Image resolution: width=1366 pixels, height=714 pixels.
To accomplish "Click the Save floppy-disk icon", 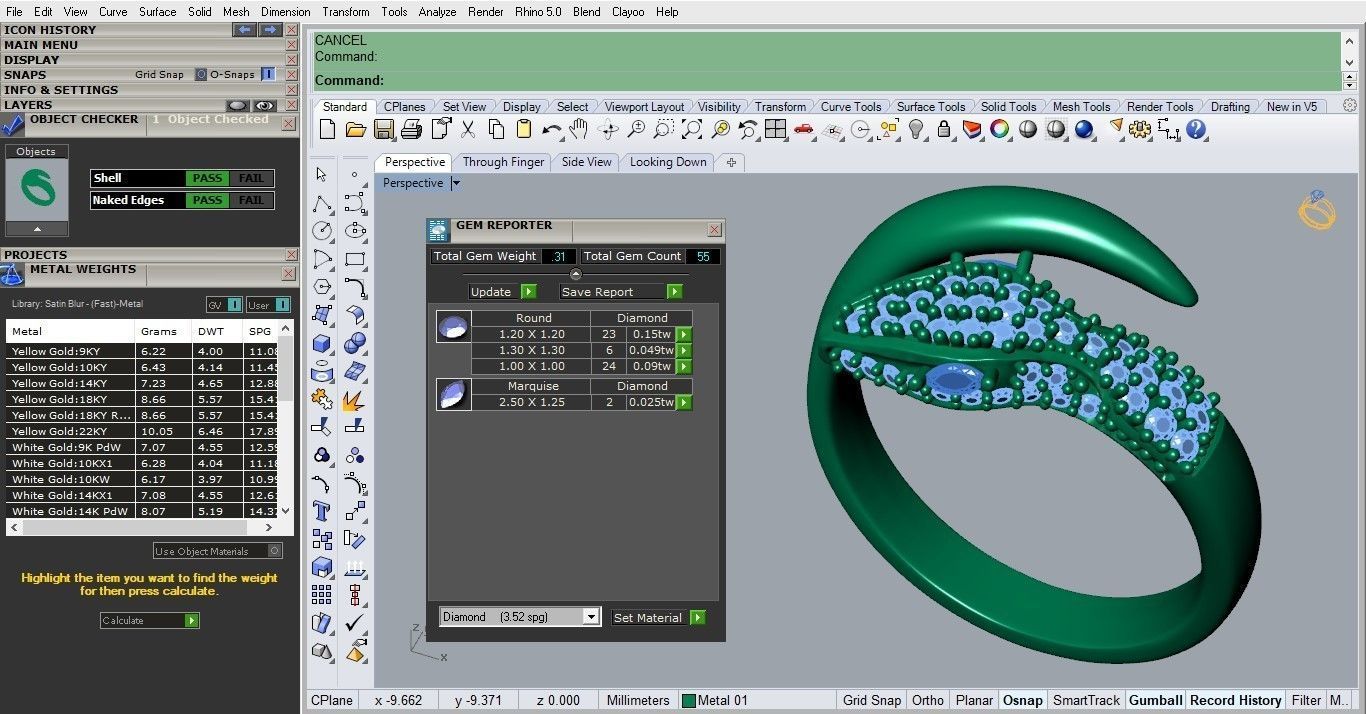I will (383, 129).
